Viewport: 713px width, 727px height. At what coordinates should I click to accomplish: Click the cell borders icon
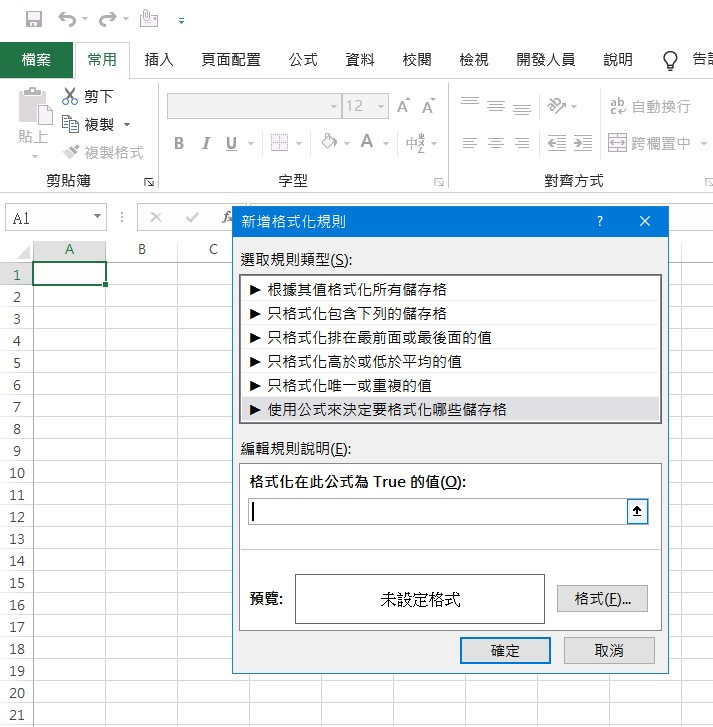point(279,143)
